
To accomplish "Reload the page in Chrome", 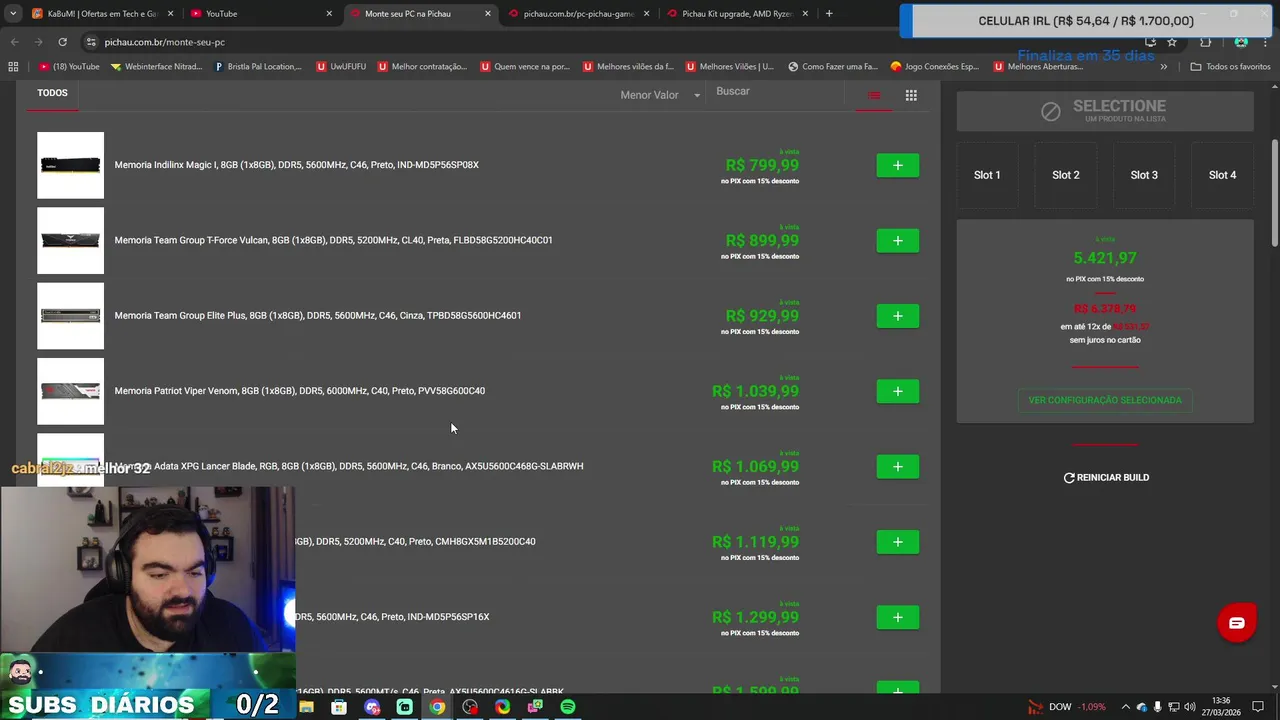I will point(62,42).
